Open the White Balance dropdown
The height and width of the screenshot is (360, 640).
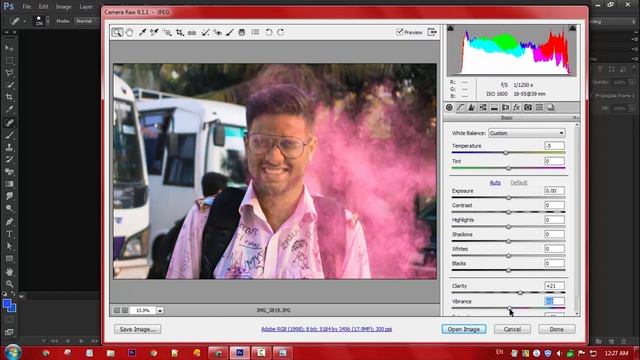527,133
